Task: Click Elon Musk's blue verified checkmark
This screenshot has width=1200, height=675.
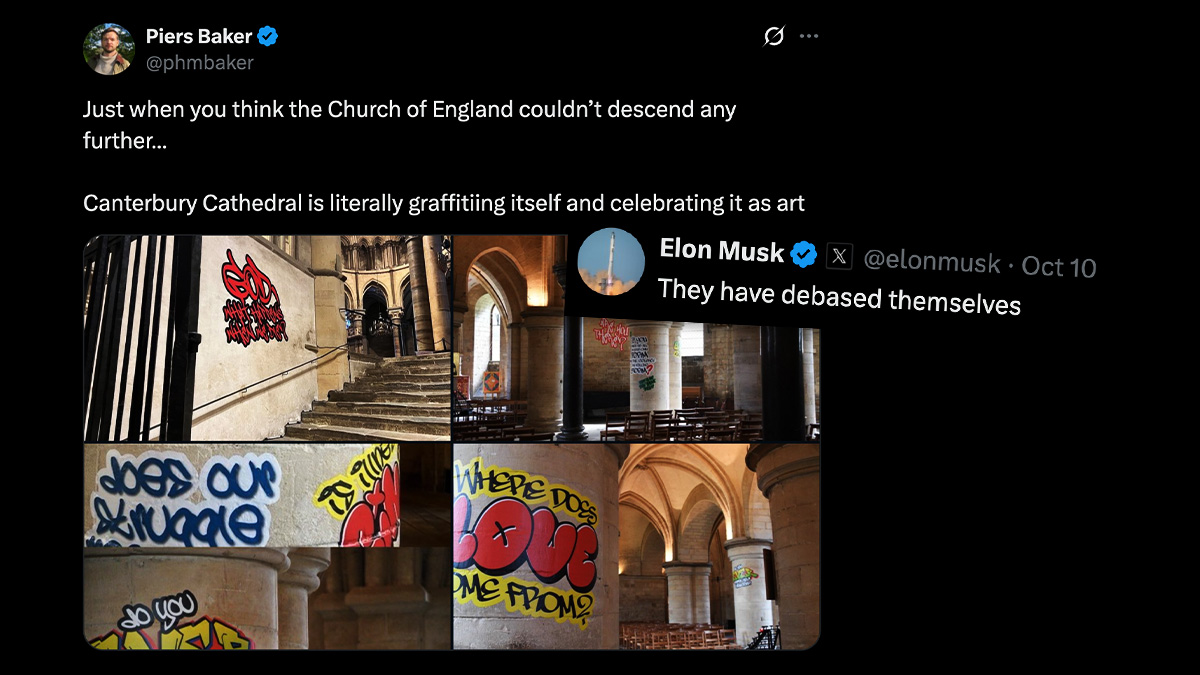Action: [803, 255]
